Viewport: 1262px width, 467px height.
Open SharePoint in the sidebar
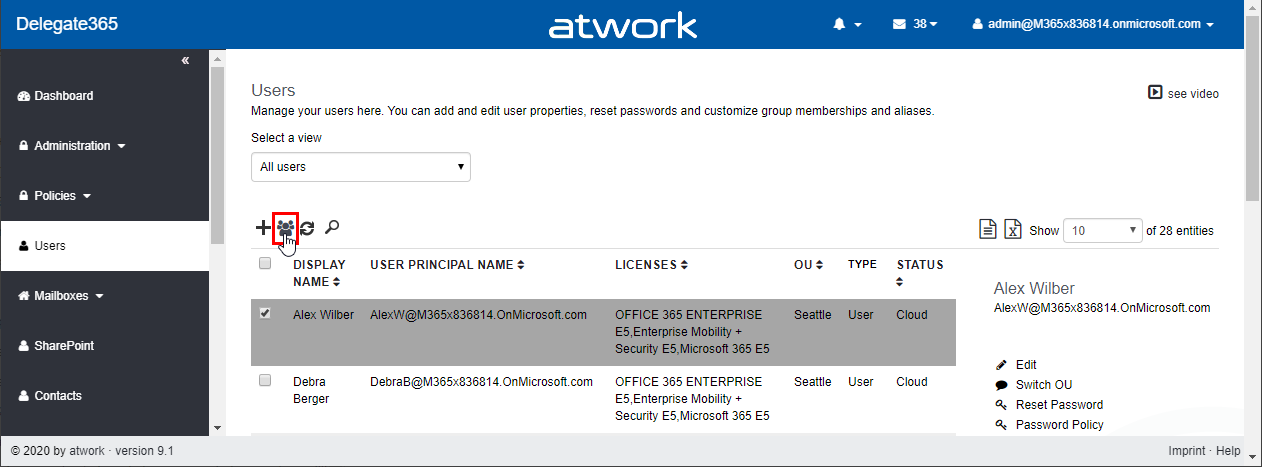(64, 346)
